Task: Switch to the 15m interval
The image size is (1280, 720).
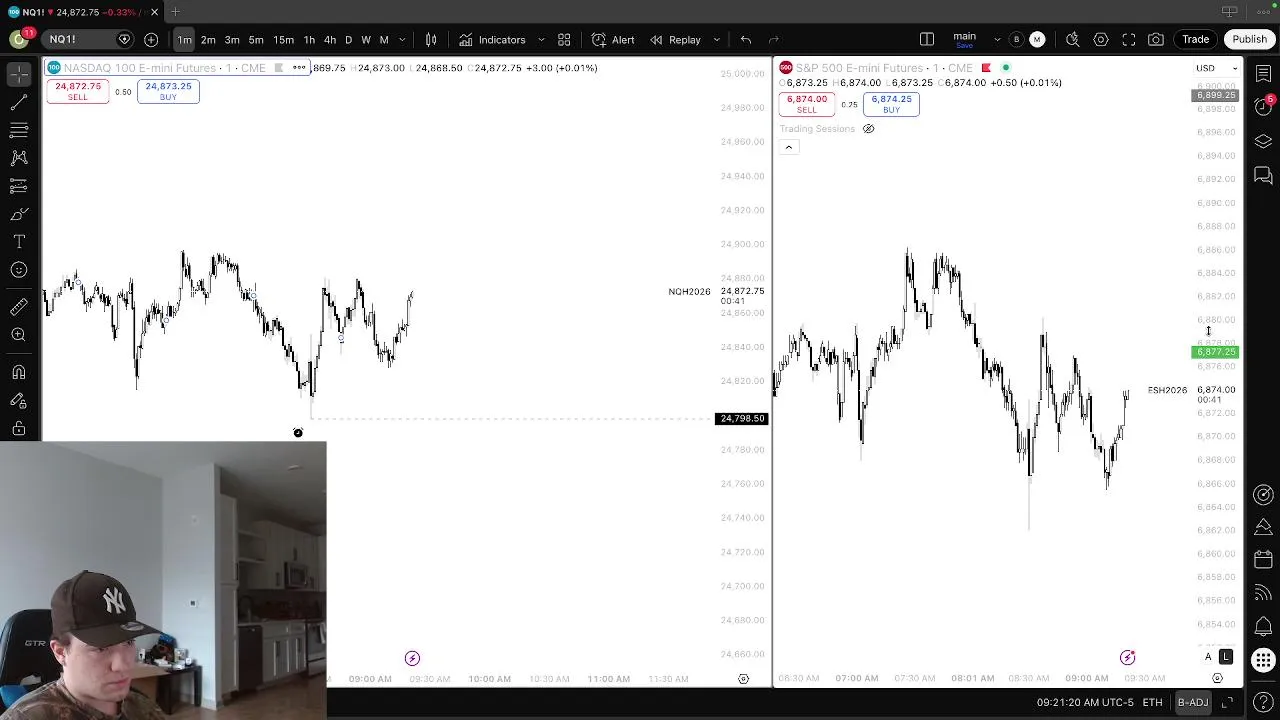Action: [284, 40]
